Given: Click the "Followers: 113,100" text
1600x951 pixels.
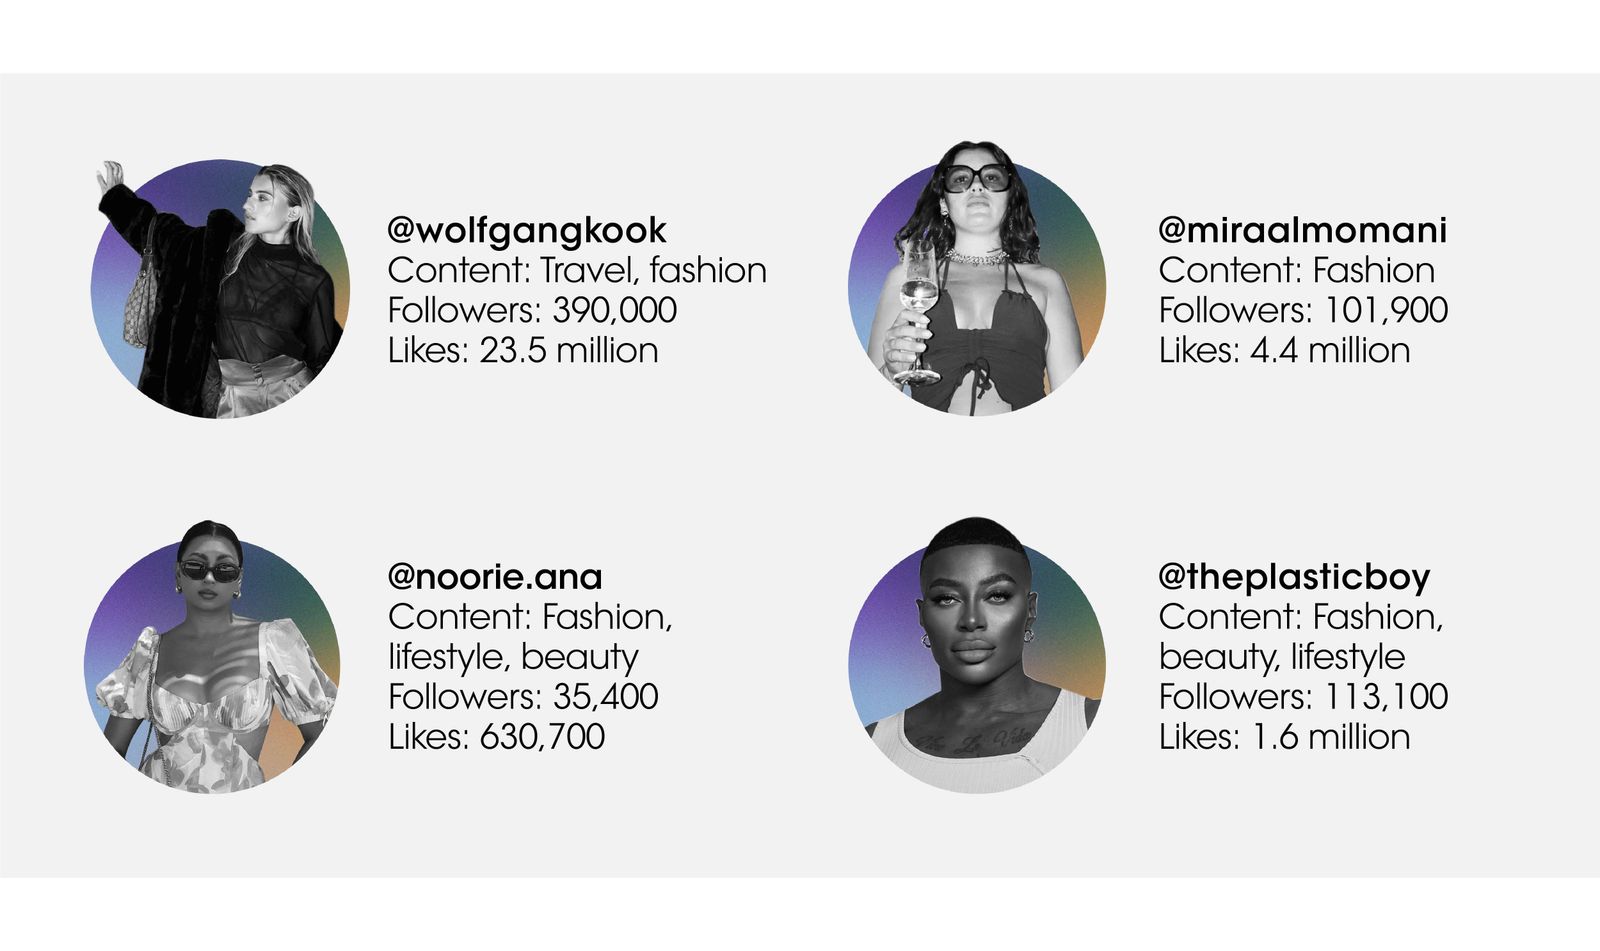Looking at the screenshot, I should coord(1303,697).
